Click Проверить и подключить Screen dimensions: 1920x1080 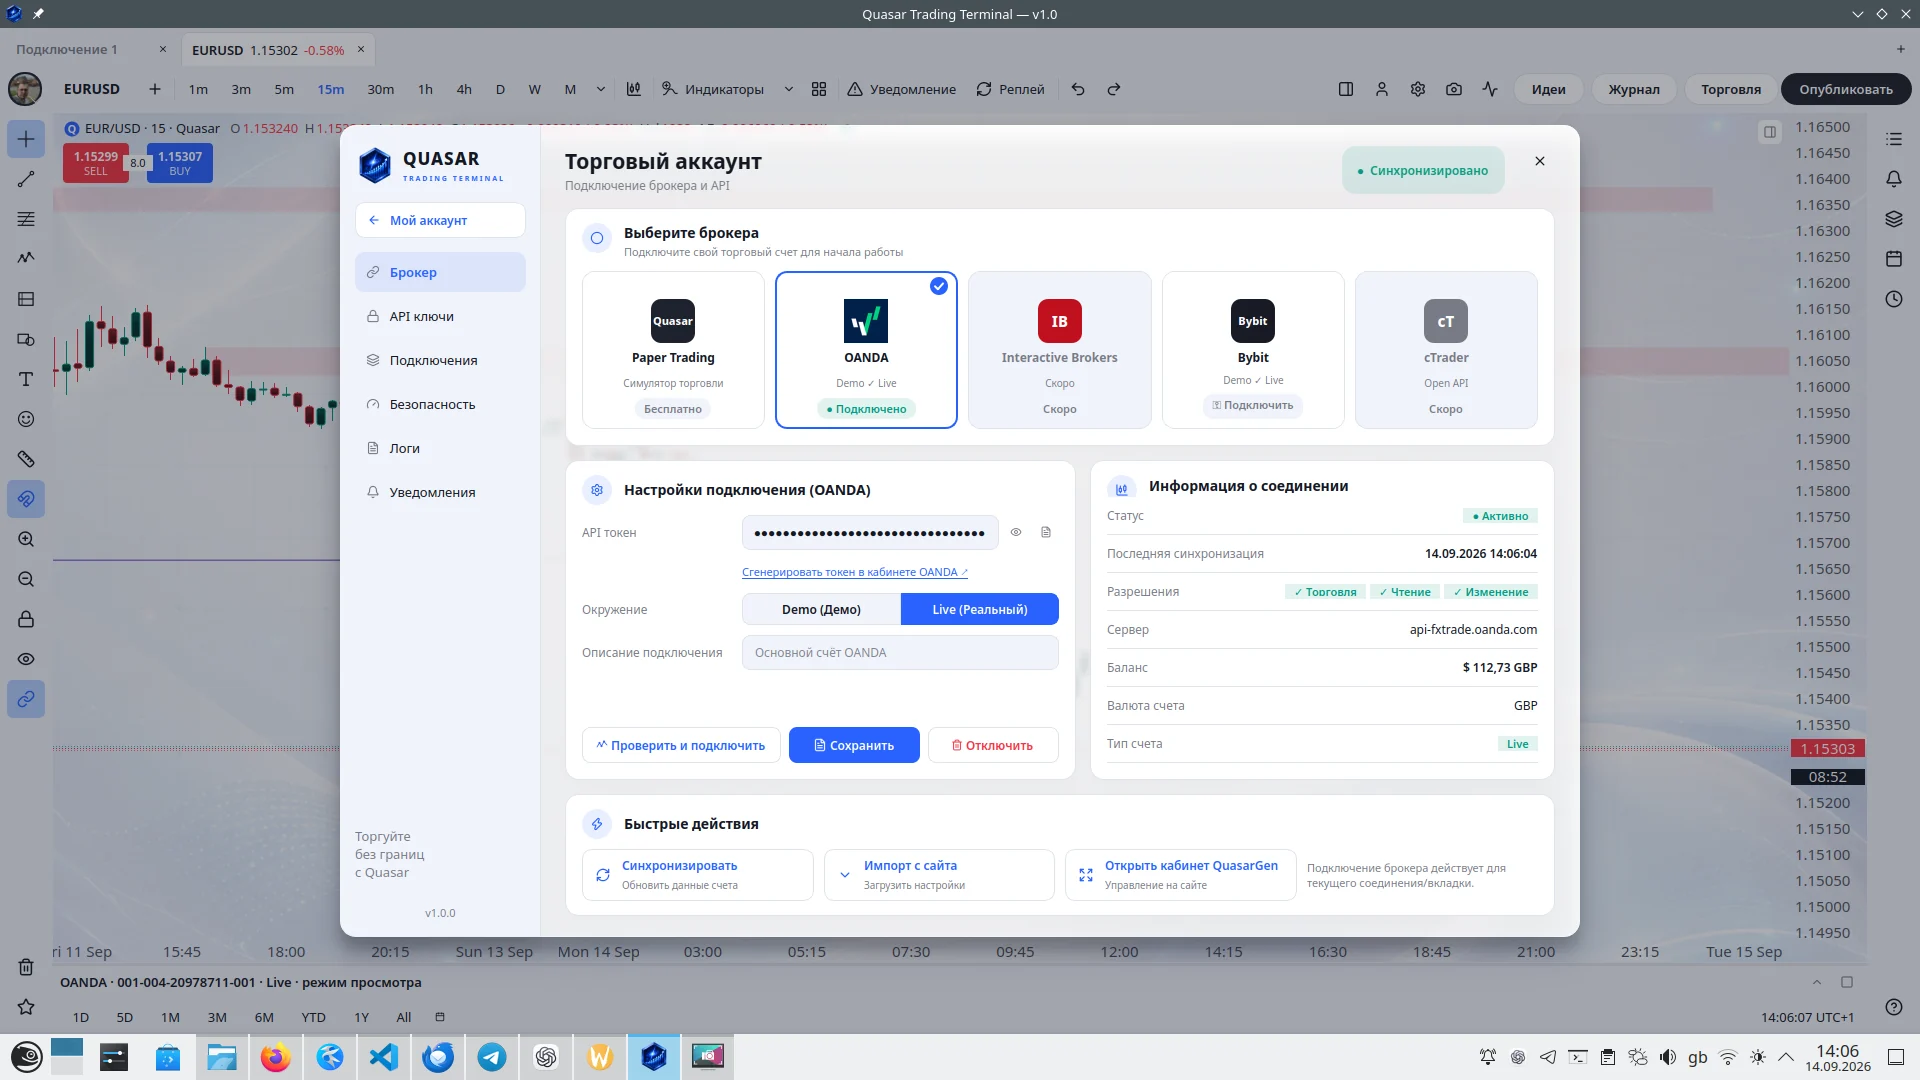point(681,745)
